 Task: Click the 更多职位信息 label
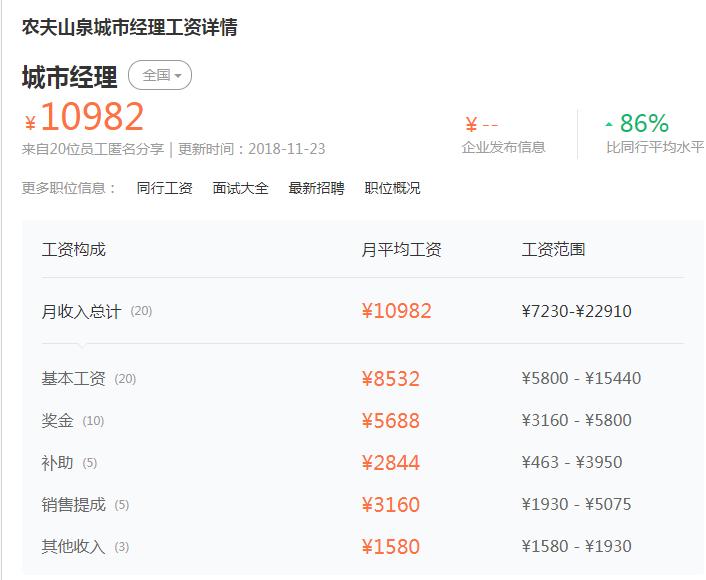coord(68,188)
